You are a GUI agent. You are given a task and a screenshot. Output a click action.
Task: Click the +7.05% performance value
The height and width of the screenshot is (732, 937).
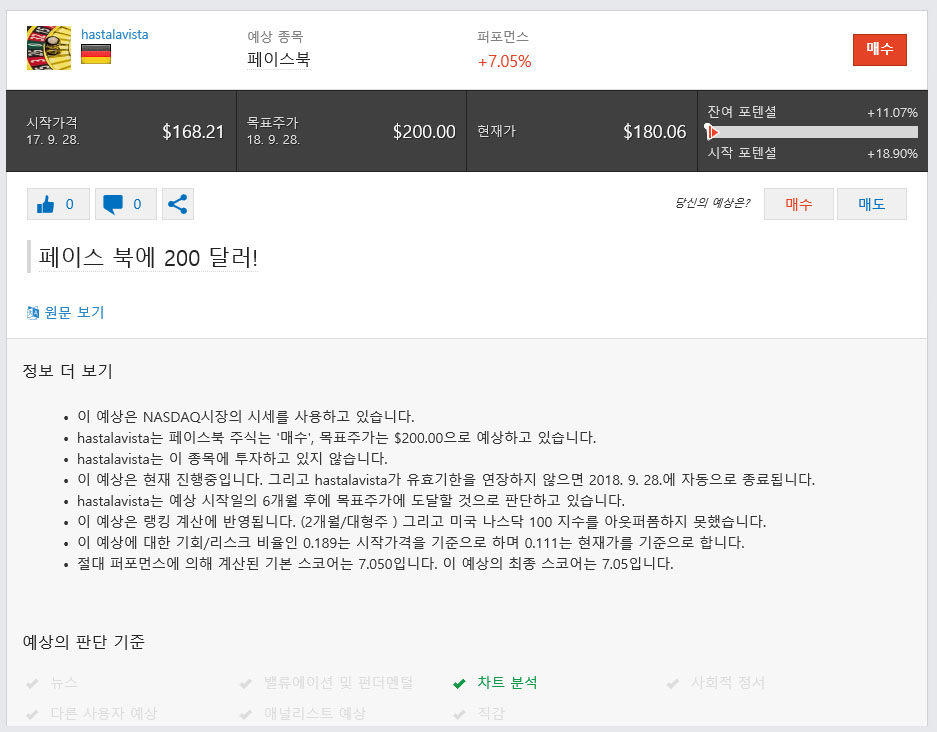504,61
